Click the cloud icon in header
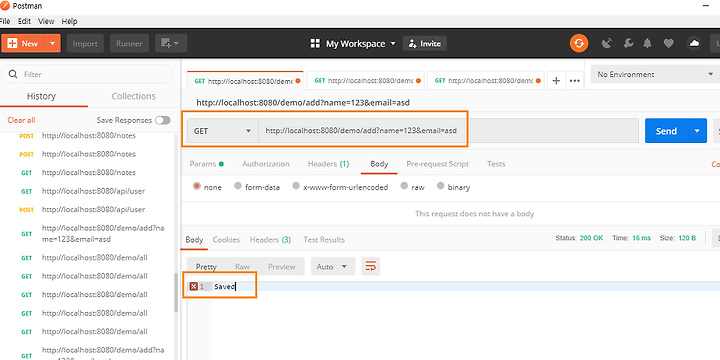Viewport: 720px width, 360px height. coord(694,44)
